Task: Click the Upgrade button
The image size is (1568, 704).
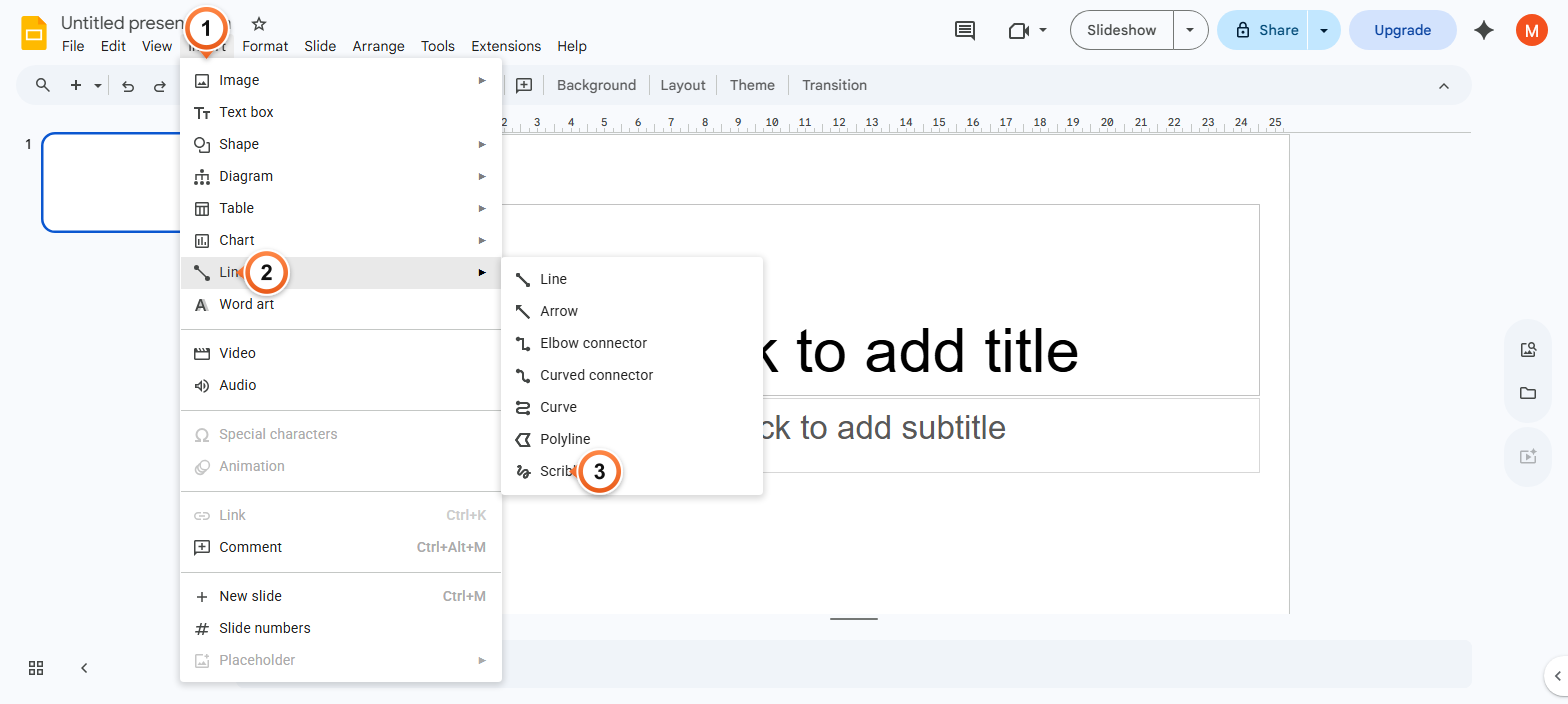Action: click(1402, 30)
